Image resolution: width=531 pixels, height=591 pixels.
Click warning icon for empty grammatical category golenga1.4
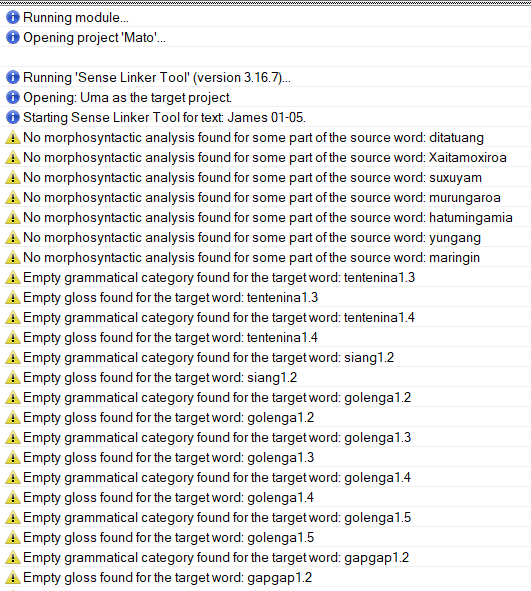coord(13,477)
